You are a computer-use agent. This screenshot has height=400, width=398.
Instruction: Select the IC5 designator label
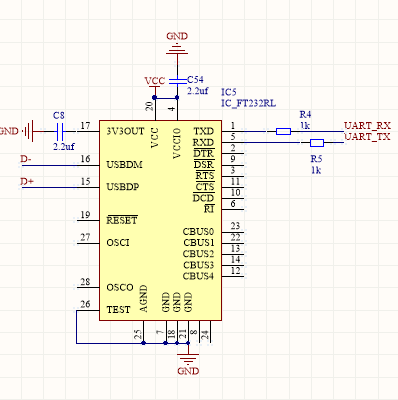point(229,92)
